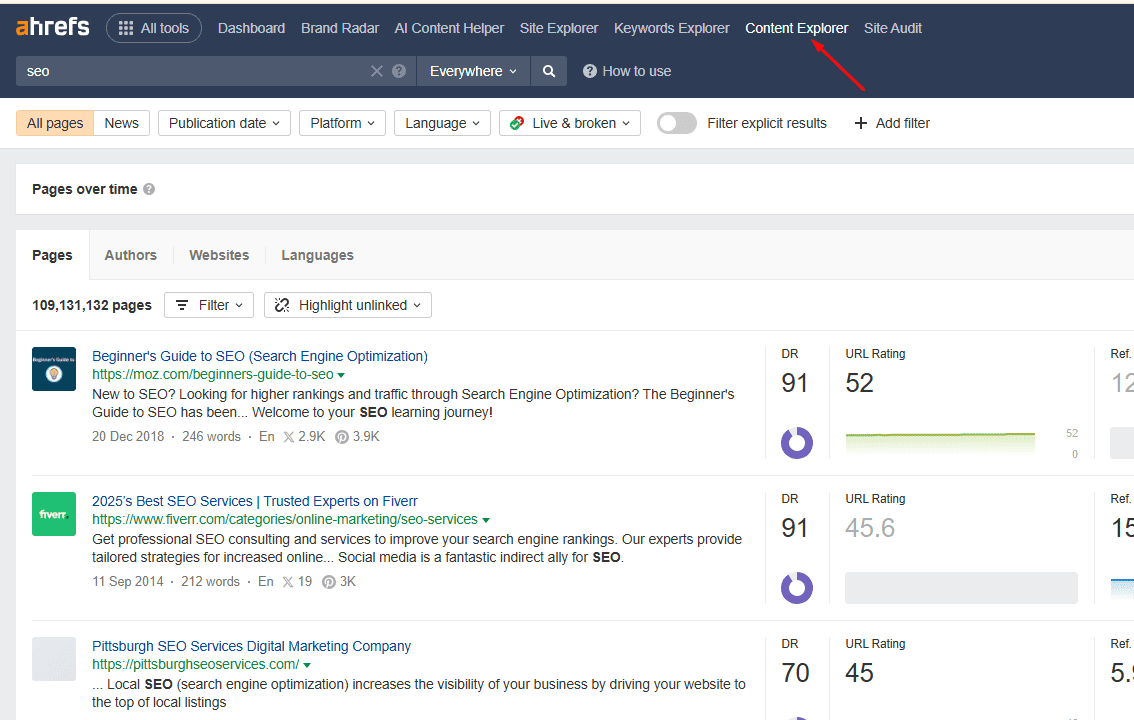Viewport: 1134px width, 720px height.
Task: Click the seo search input field
Action: (x=190, y=71)
